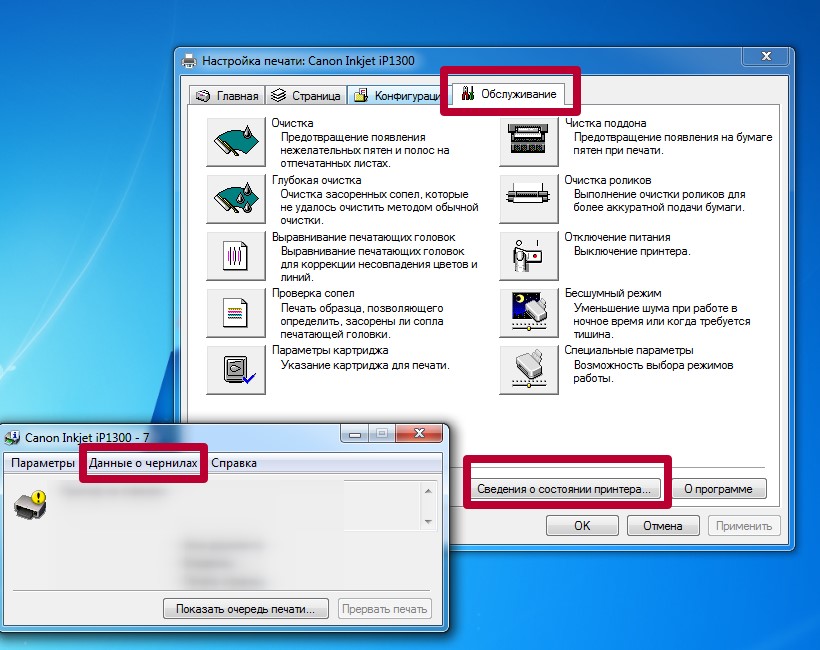Click the О программе button
This screenshot has height=650, width=820.
pos(718,489)
